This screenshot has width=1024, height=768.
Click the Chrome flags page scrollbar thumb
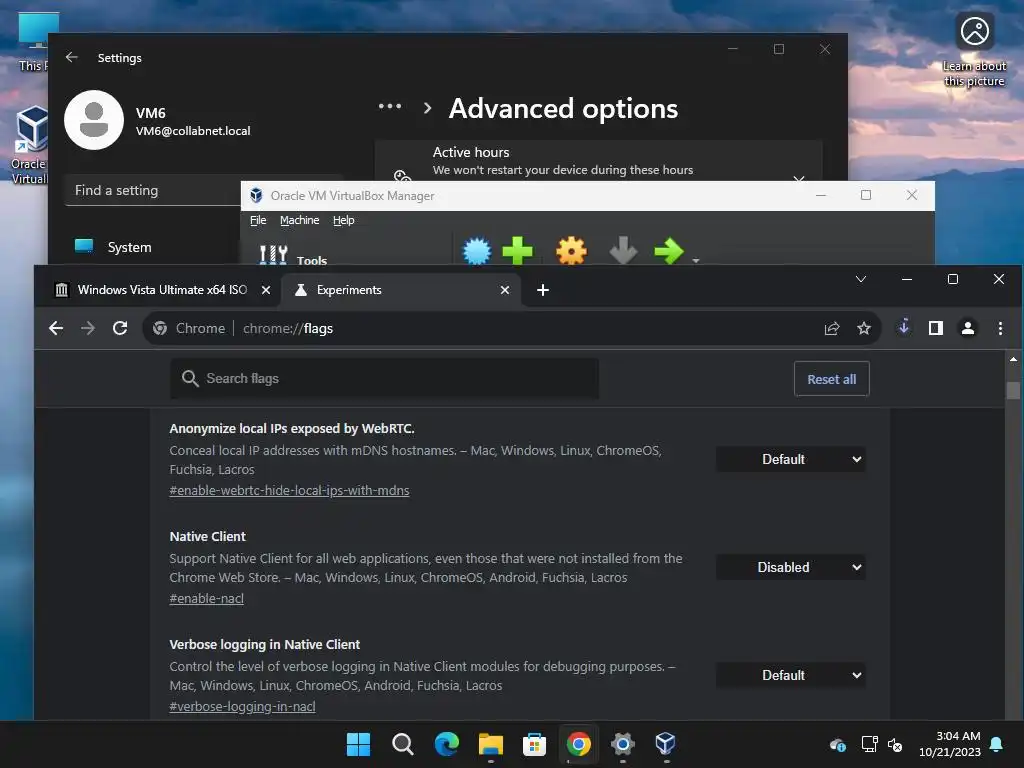1013,391
